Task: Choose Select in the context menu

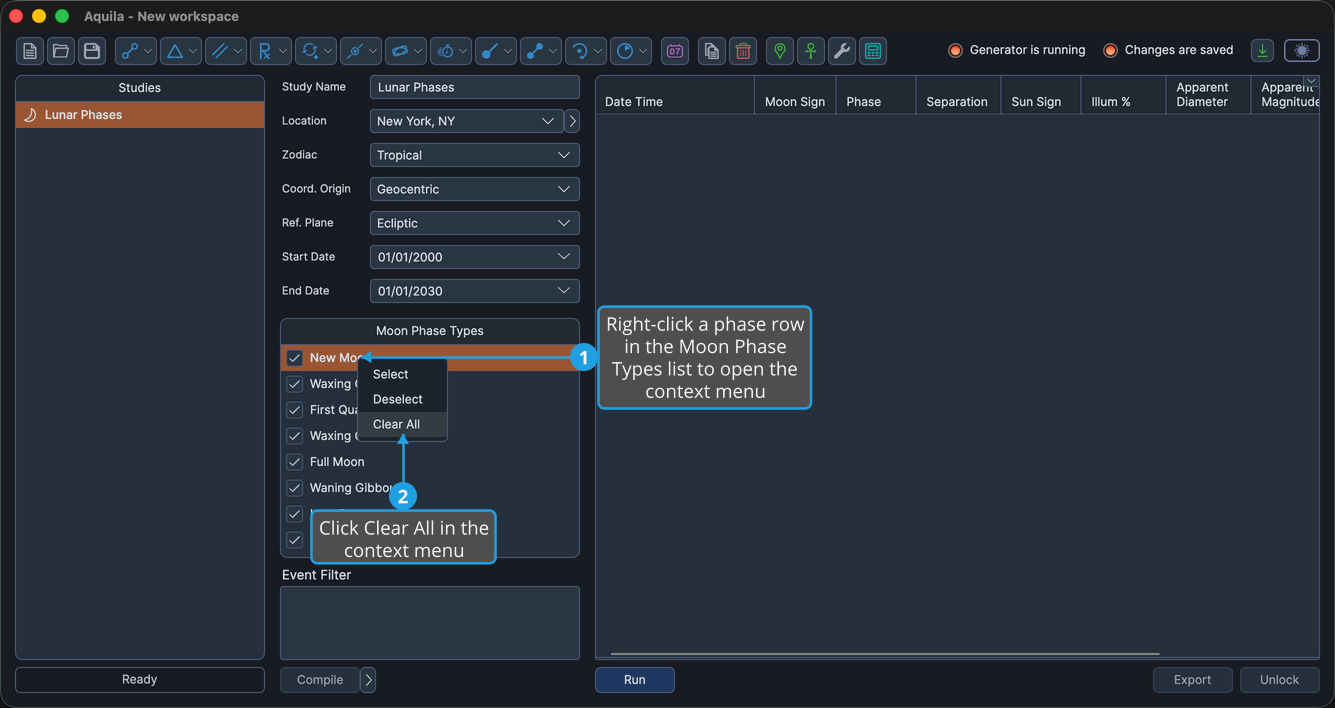Action: pyautogui.click(x=402, y=374)
